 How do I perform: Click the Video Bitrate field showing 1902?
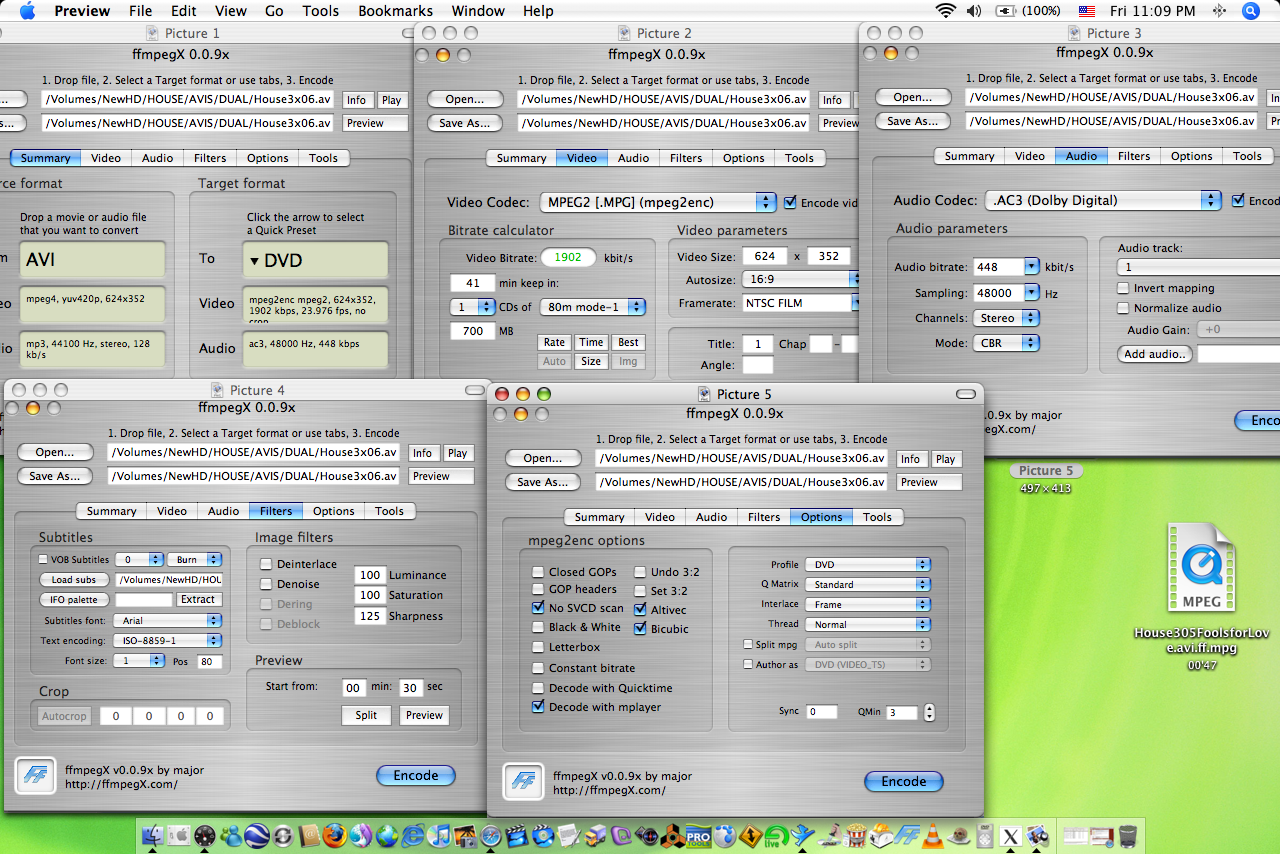click(568, 257)
